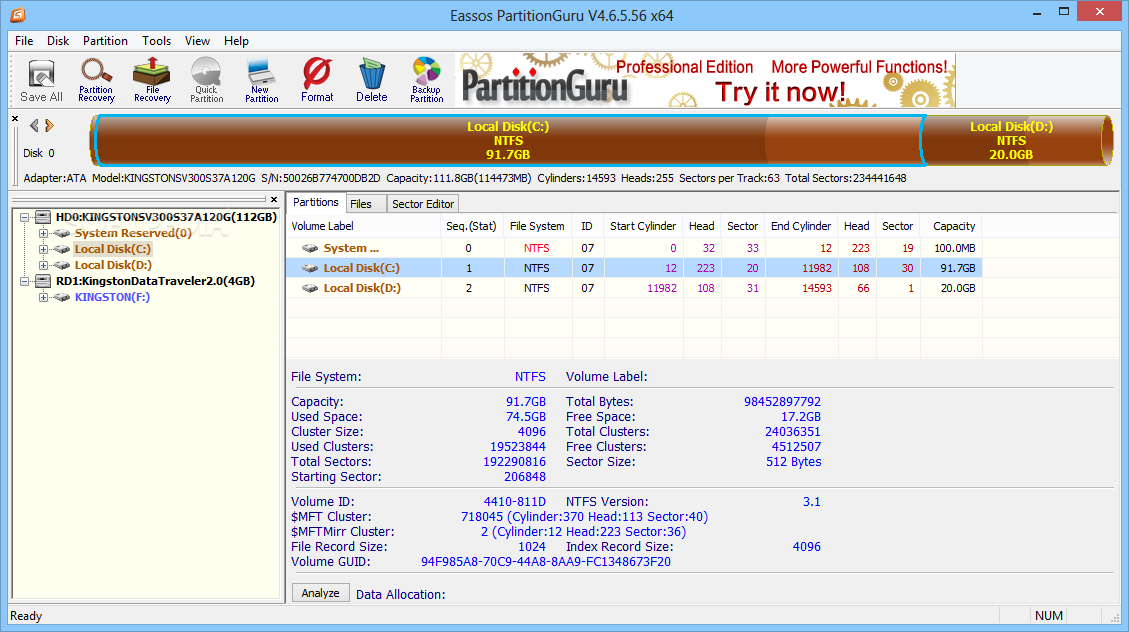Switch to the Sector Editor tab
Screen dimensions: 1129x632
[x=422, y=202]
